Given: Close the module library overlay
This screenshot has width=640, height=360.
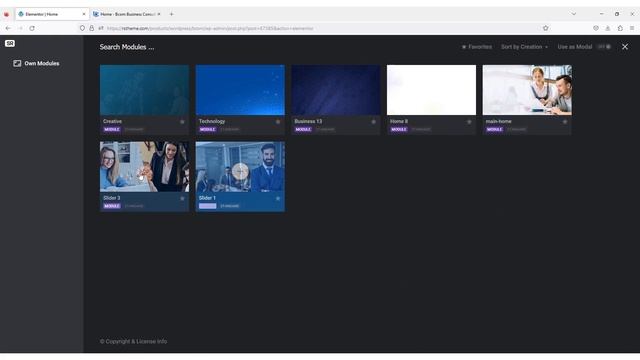Looking at the screenshot, I should tap(625, 47).
